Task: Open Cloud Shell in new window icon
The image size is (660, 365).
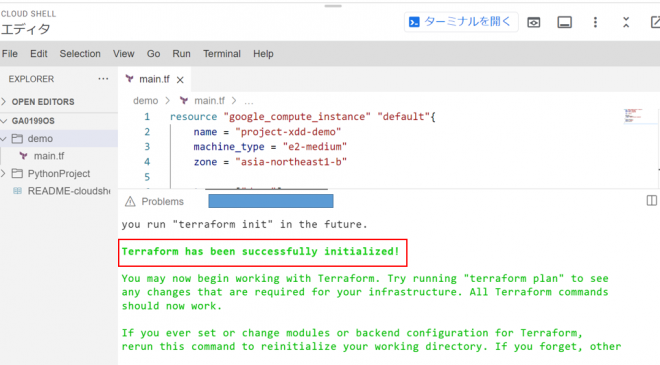Action: click(x=655, y=22)
